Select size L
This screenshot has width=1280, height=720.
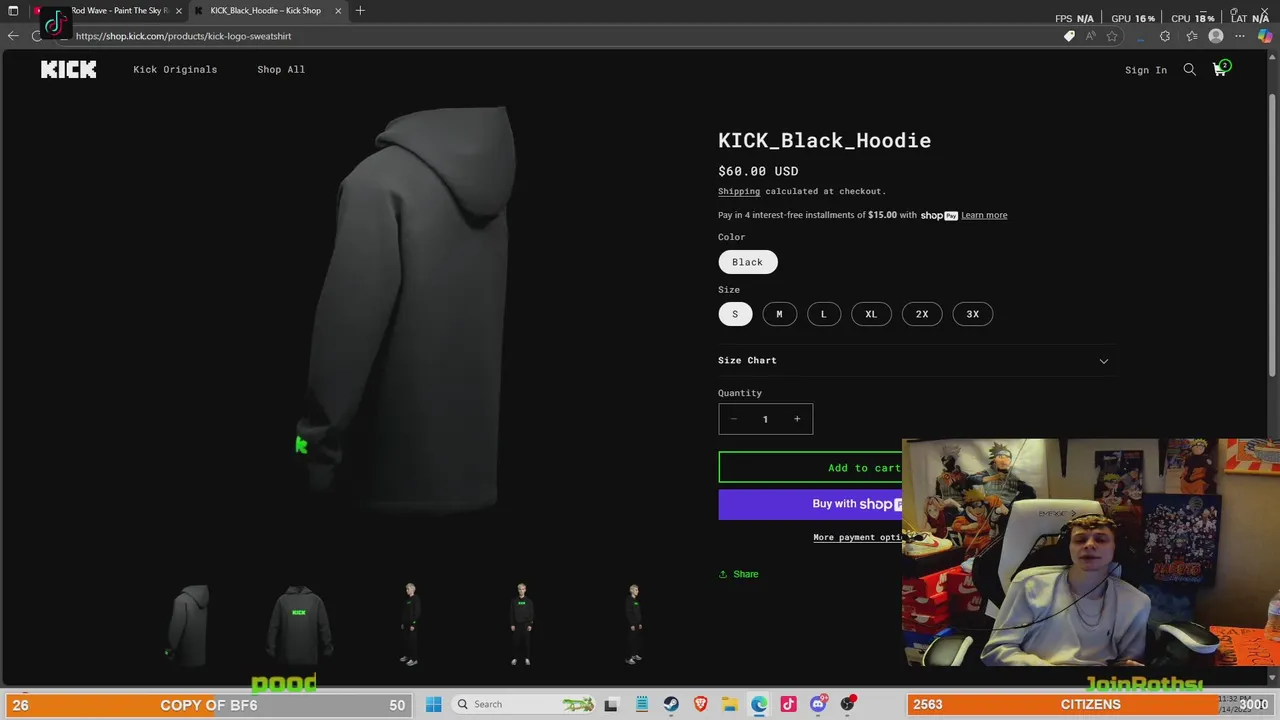point(824,314)
